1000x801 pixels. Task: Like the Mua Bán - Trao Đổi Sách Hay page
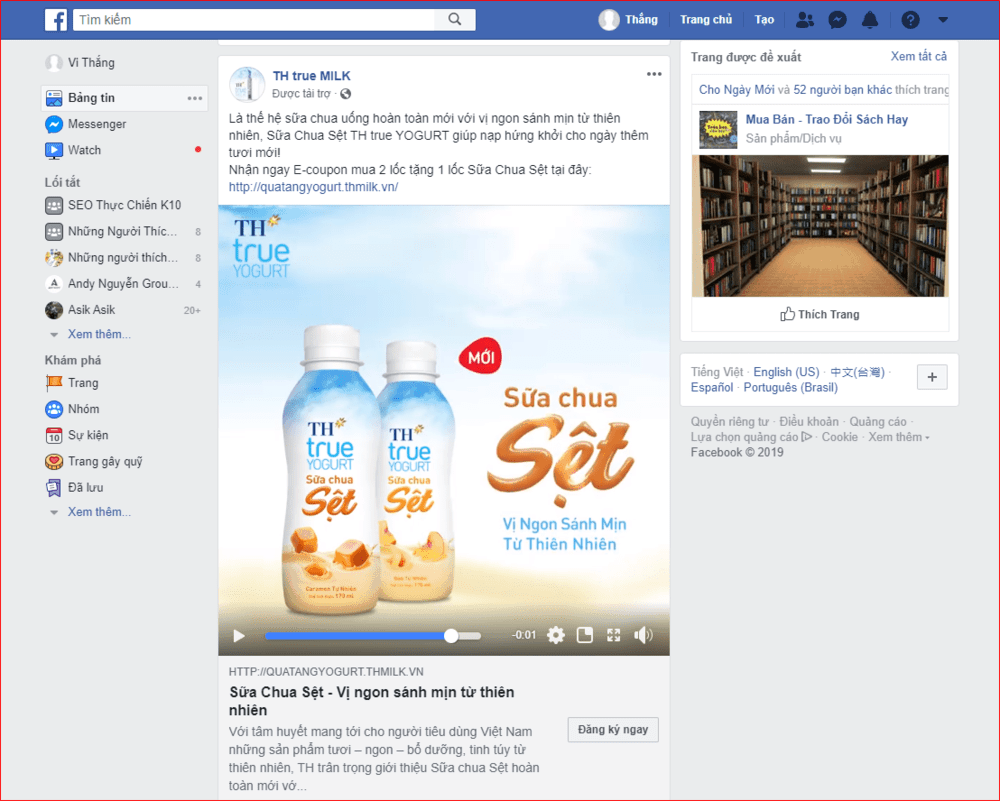(x=819, y=314)
